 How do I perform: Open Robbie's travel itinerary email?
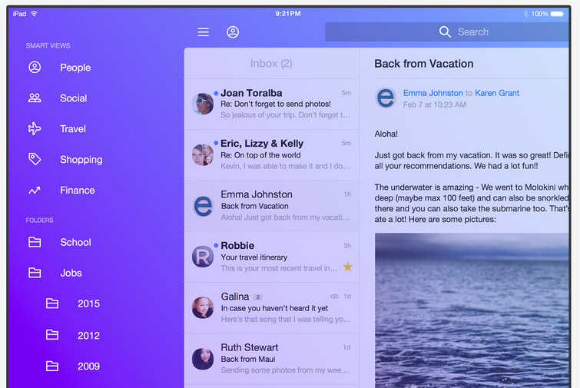pyautogui.click(x=272, y=257)
